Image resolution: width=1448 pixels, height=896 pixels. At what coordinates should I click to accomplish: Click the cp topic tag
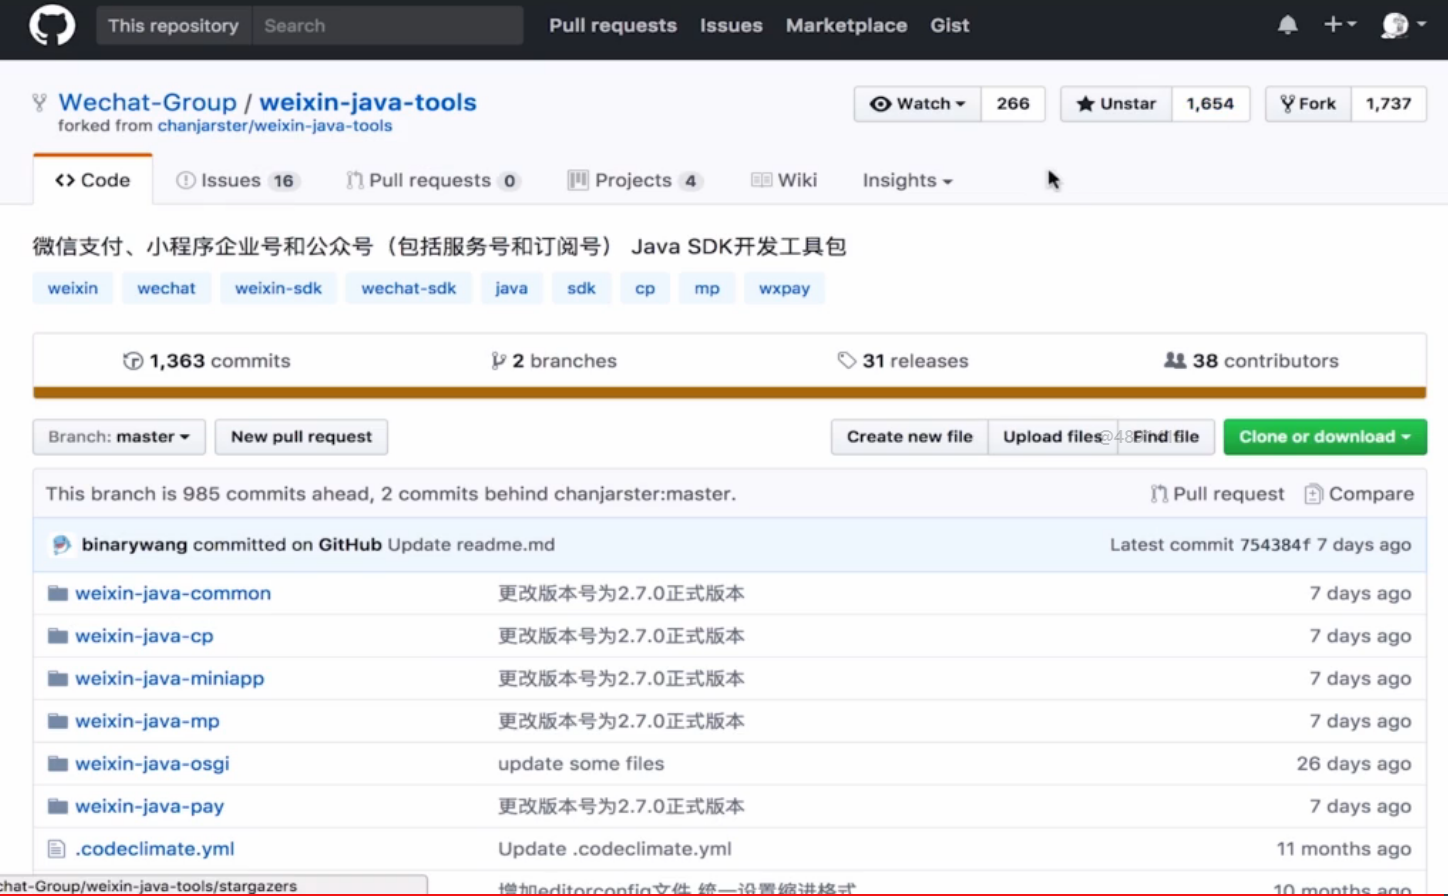coord(645,288)
